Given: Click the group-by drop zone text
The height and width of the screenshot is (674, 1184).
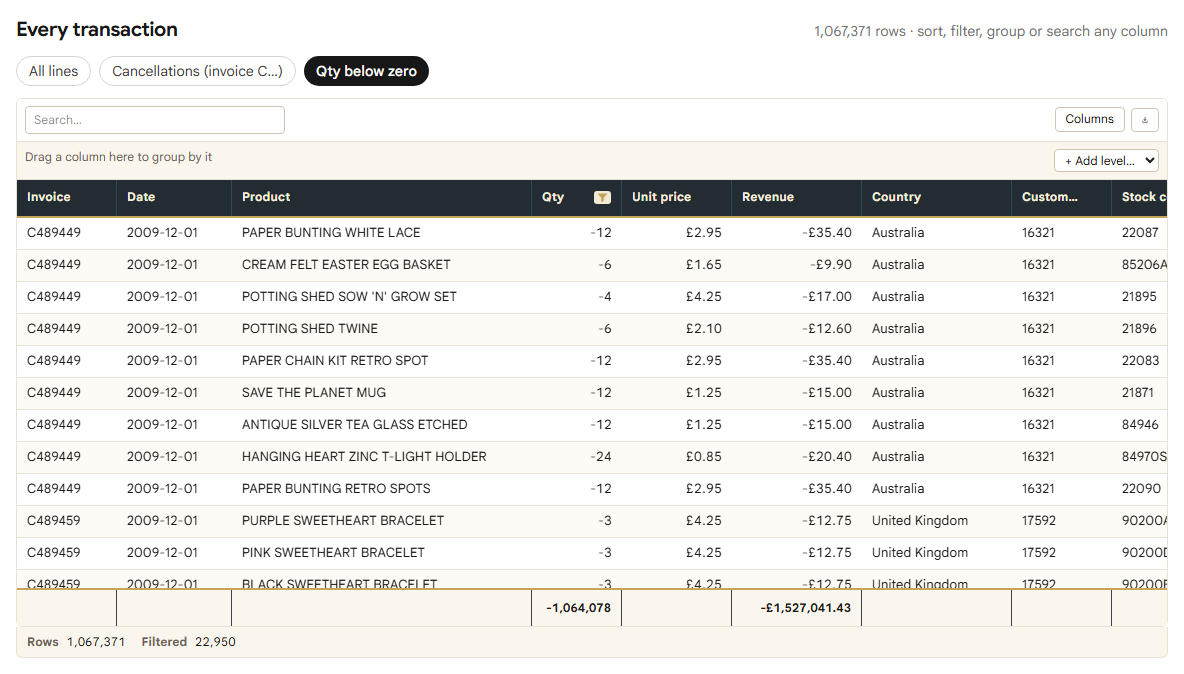Looking at the screenshot, I should coord(119,157).
